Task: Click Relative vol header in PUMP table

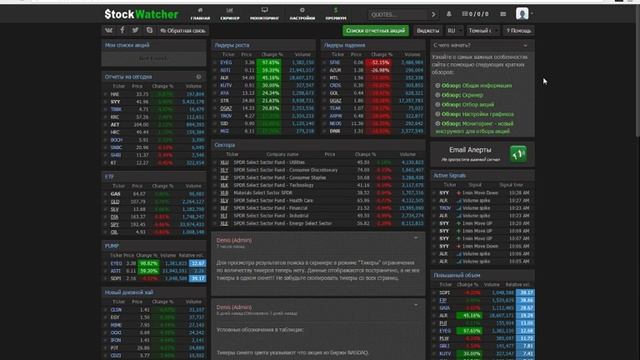Action: point(191,256)
